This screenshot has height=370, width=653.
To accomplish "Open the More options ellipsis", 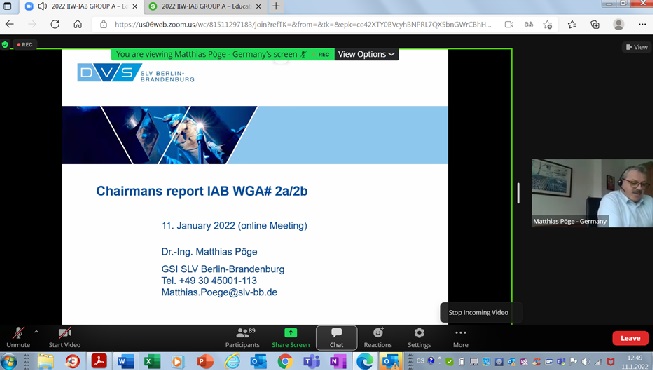I will pyautogui.click(x=461, y=338).
